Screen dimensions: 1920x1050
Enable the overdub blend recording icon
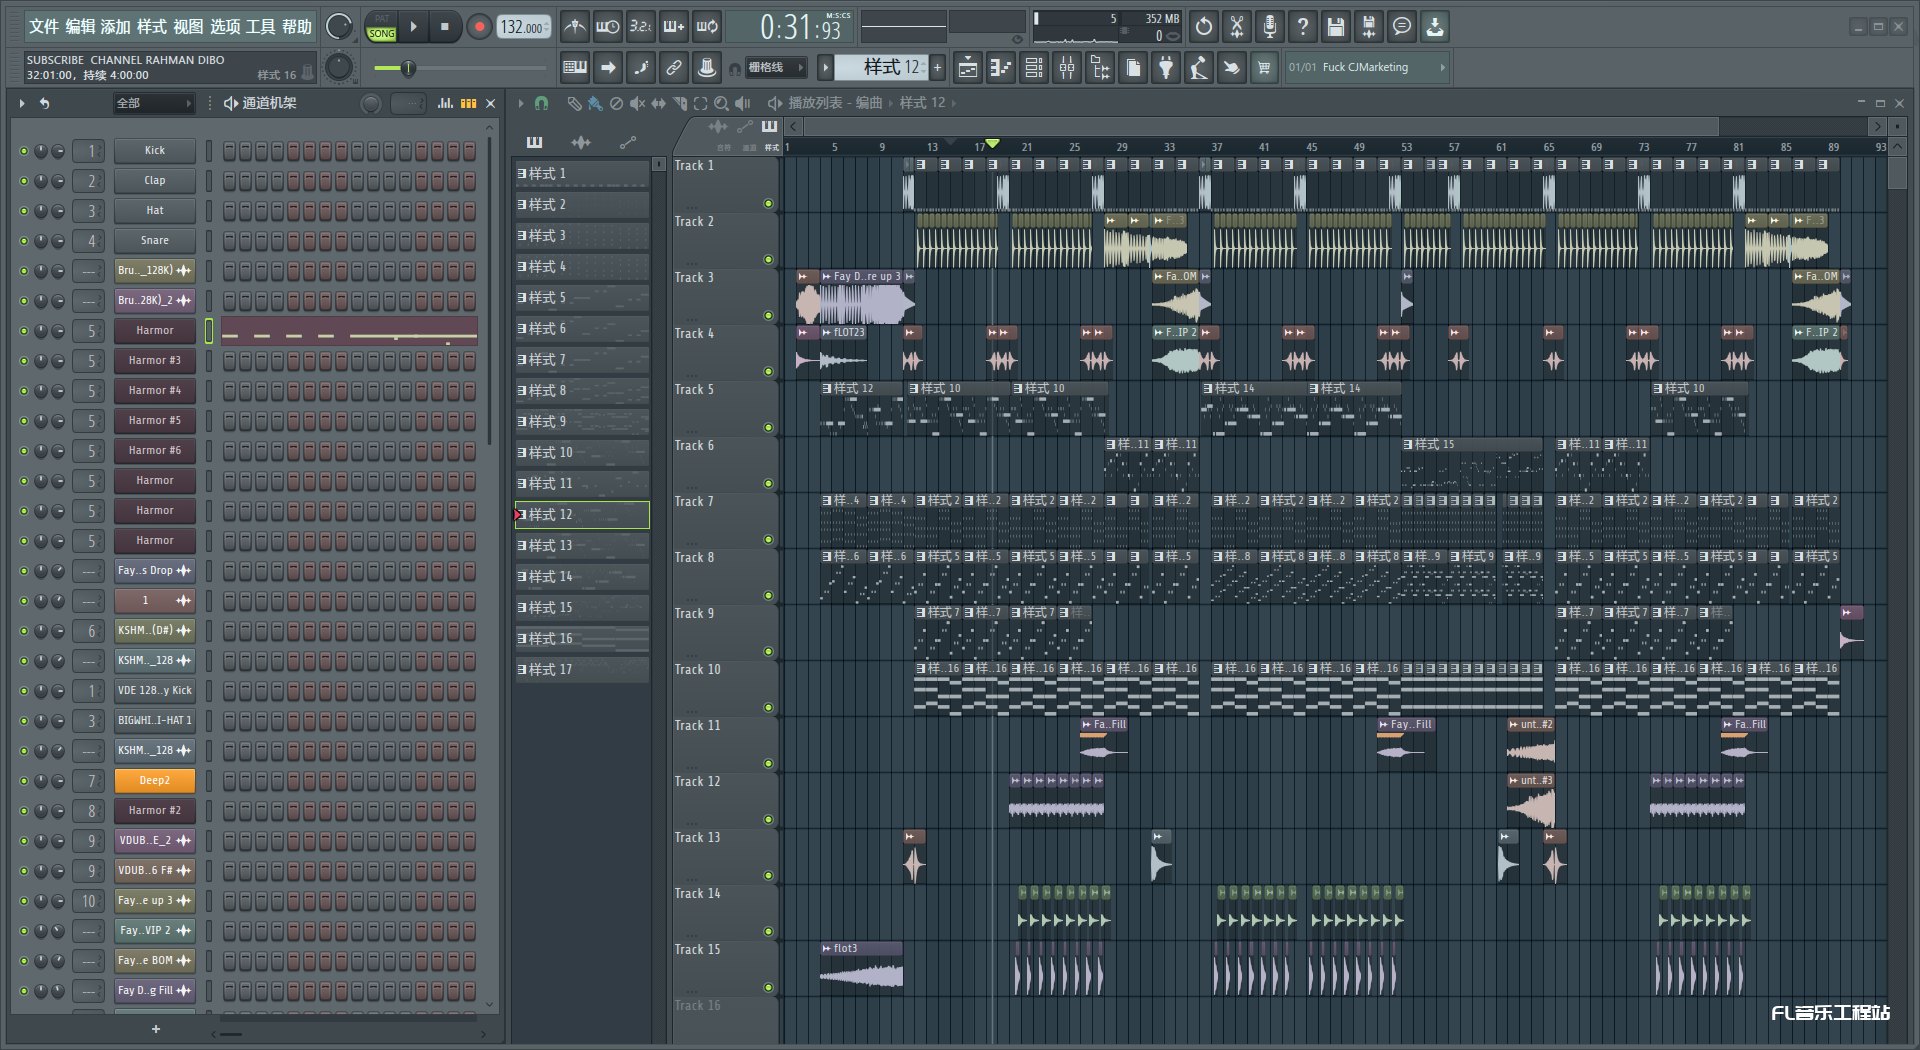(674, 27)
